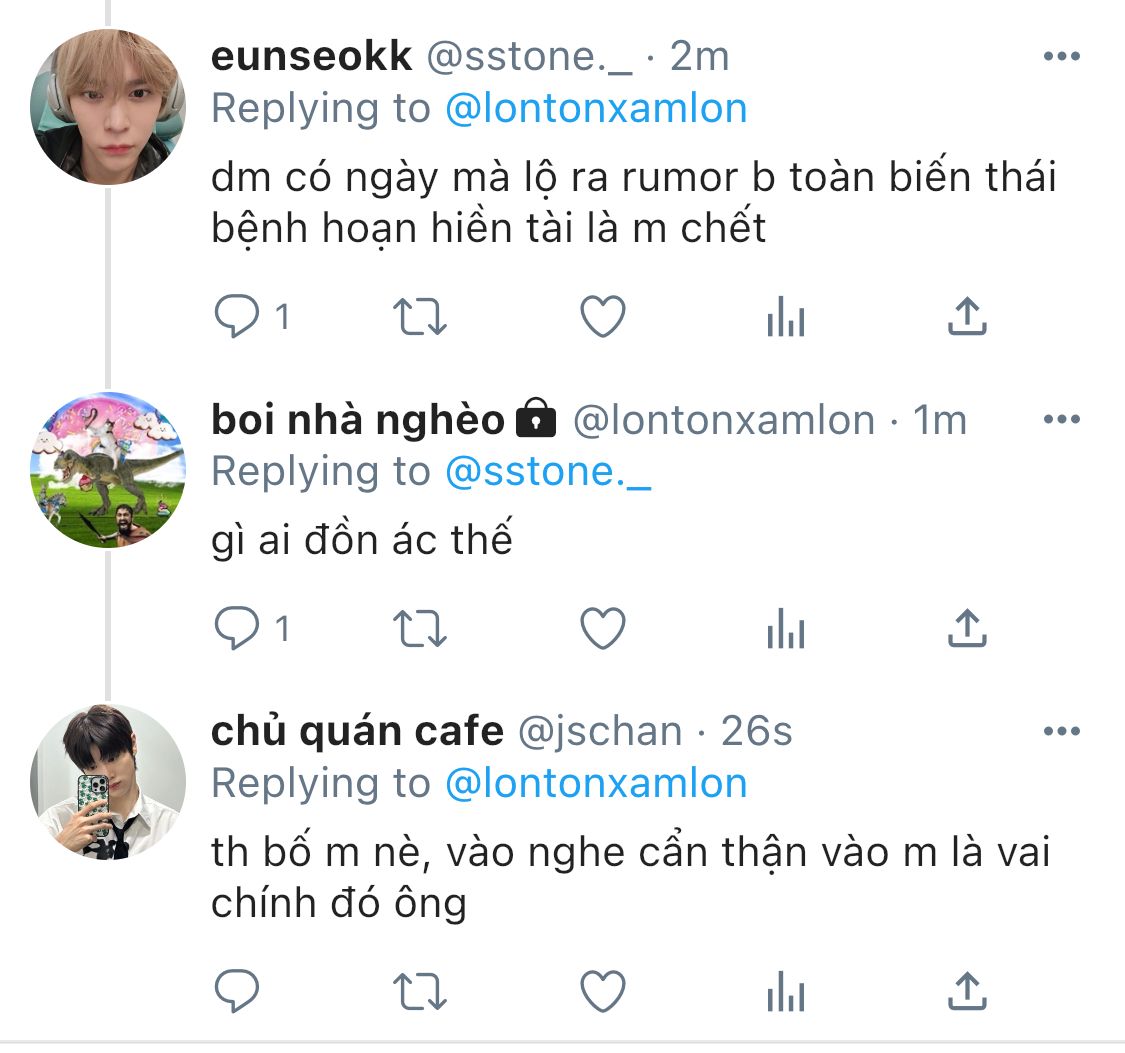1125x1053 pixels.
Task: Reply to boi nhà nghèo's tweet
Action: point(238,629)
